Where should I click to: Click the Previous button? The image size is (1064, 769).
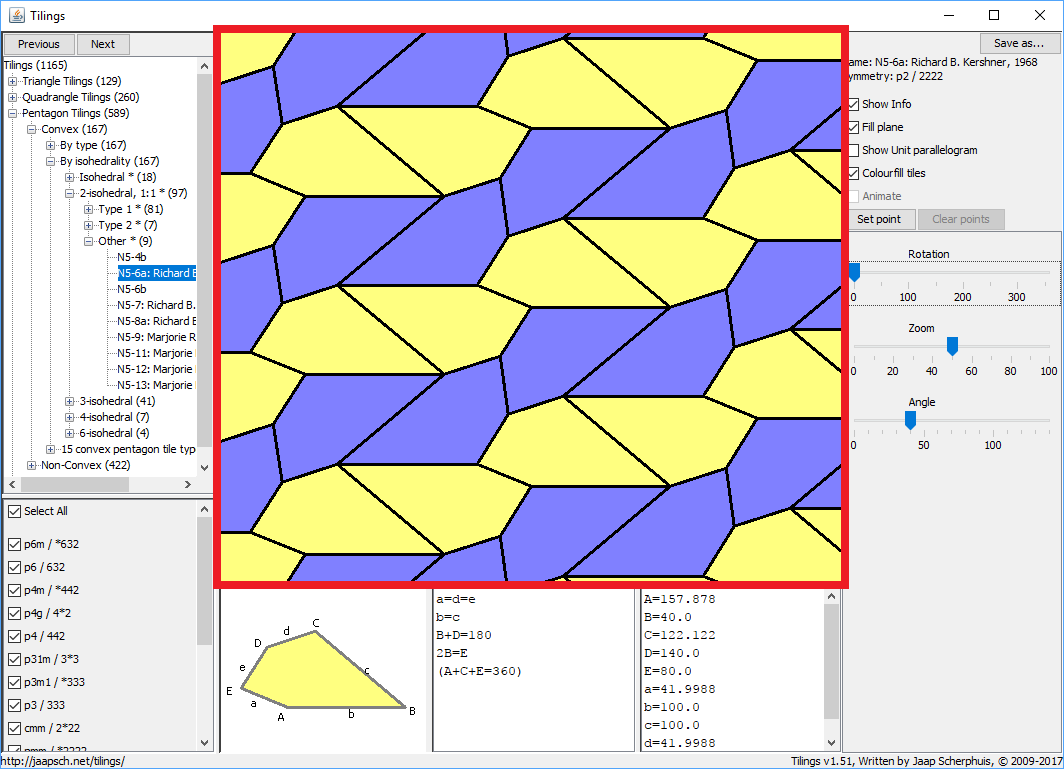(x=39, y=44)
